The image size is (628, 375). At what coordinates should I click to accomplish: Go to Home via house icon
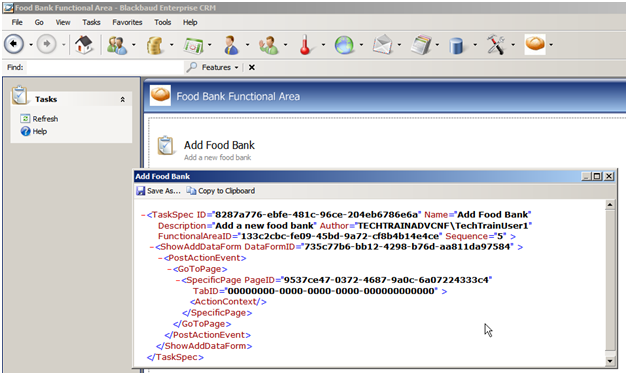coord(84,44)
